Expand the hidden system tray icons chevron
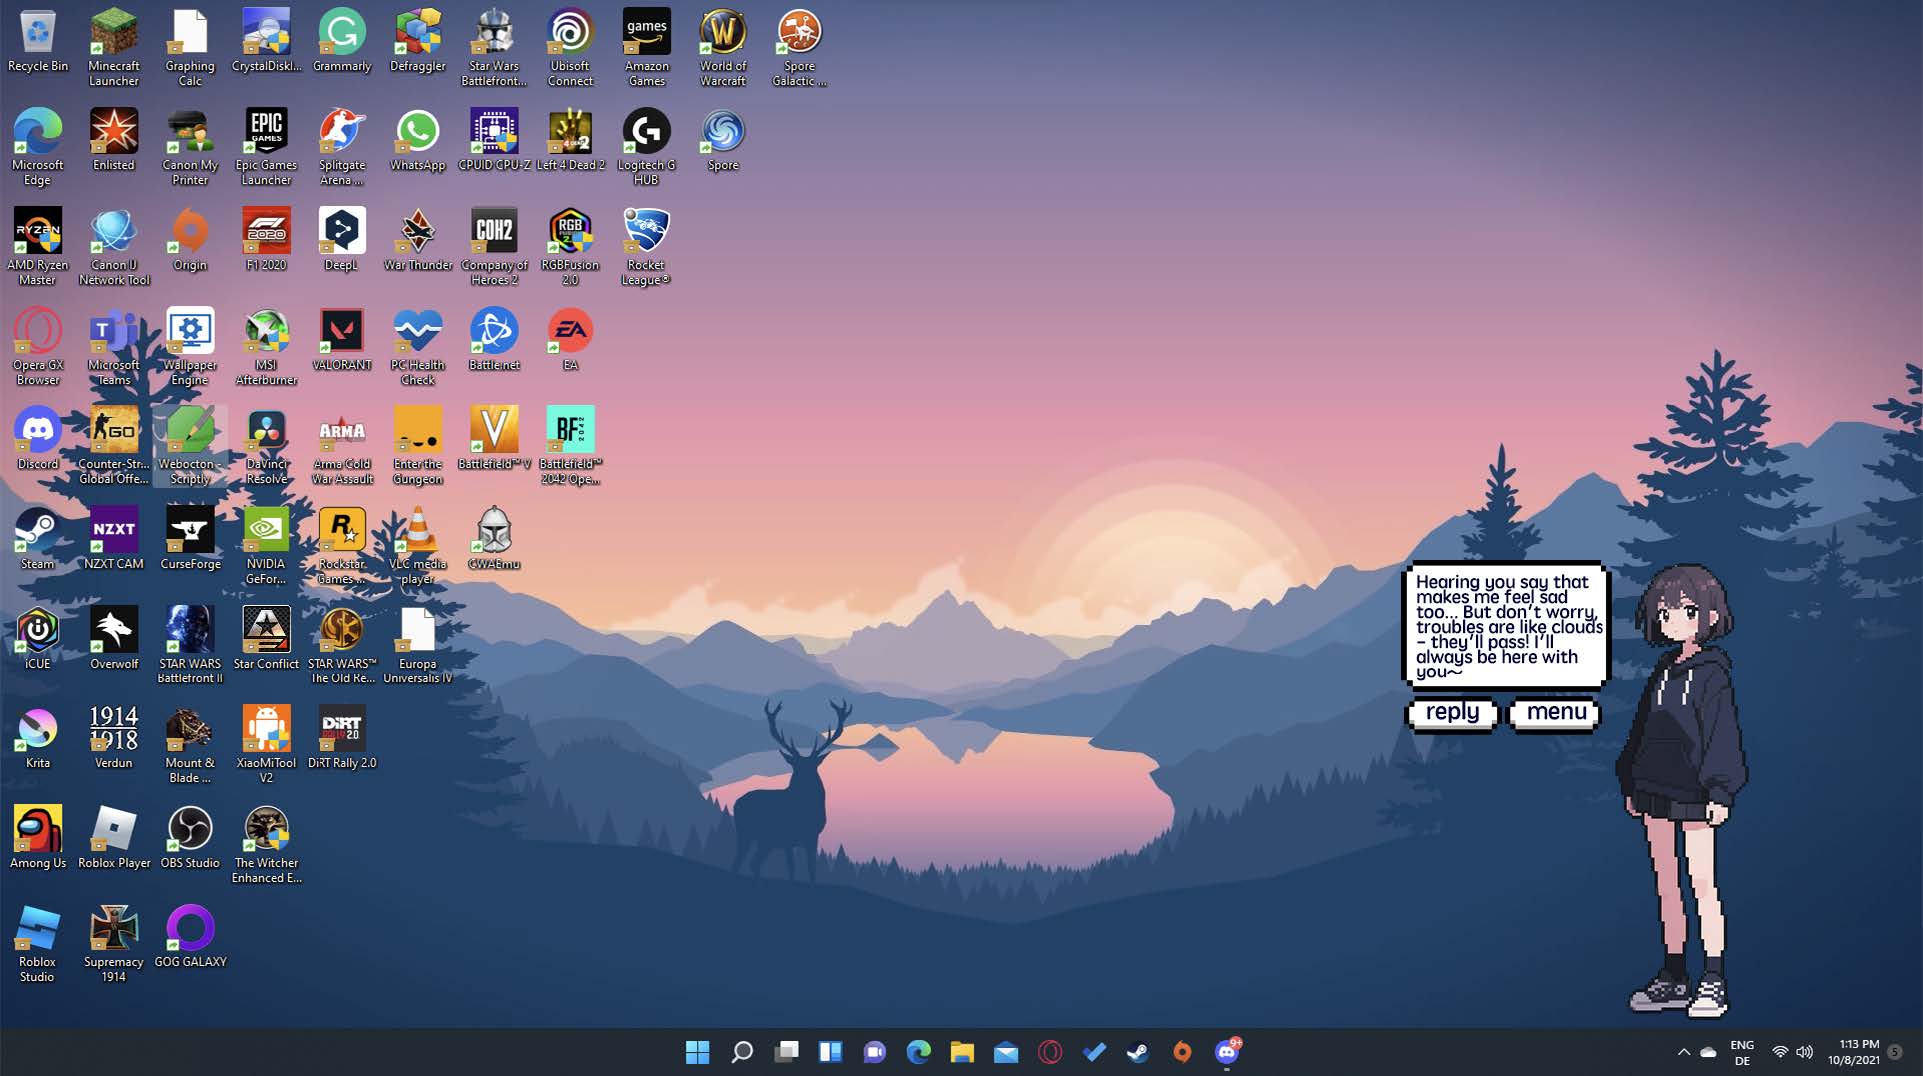Image resolution: width=1923 pixels, height=1076 pixels. coord(1683,1052)
